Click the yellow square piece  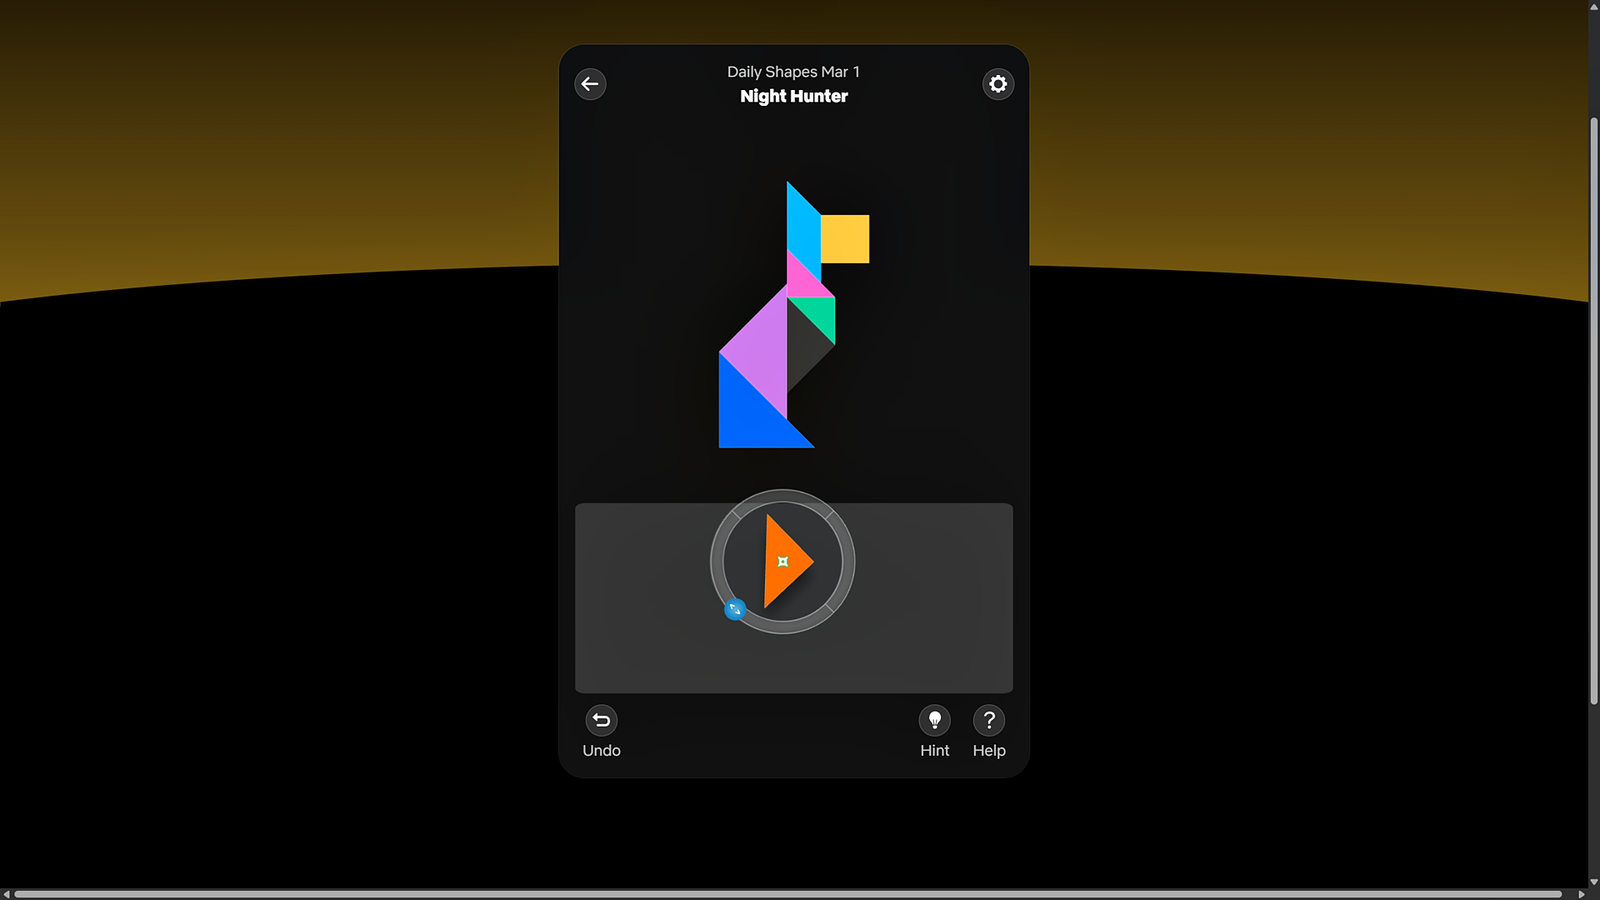click(845, 239)
